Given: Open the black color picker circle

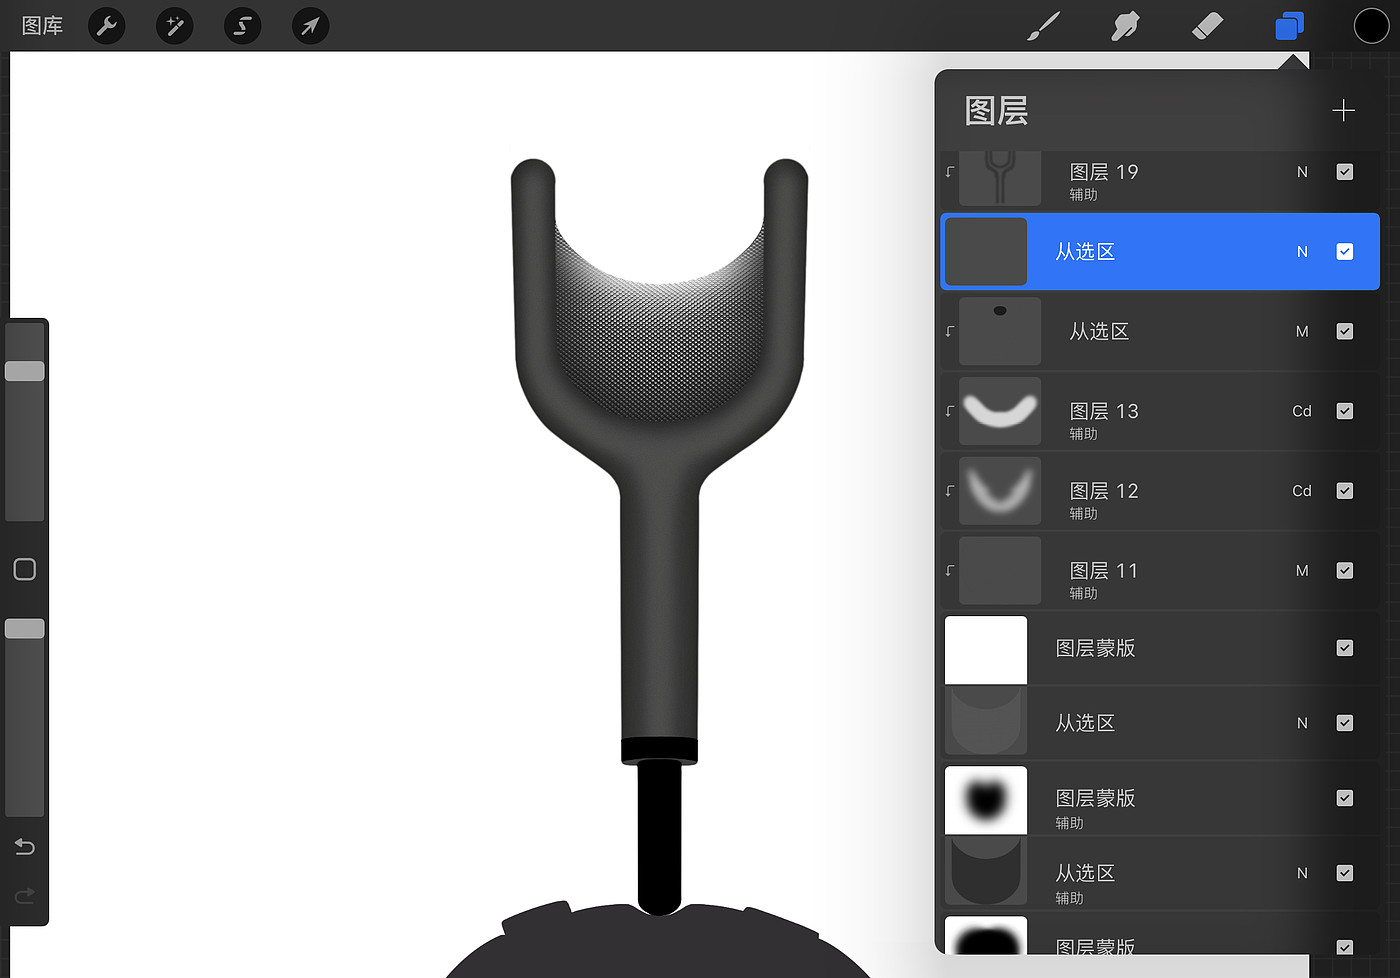Looking at the screenshot, I should [1371, 26].
